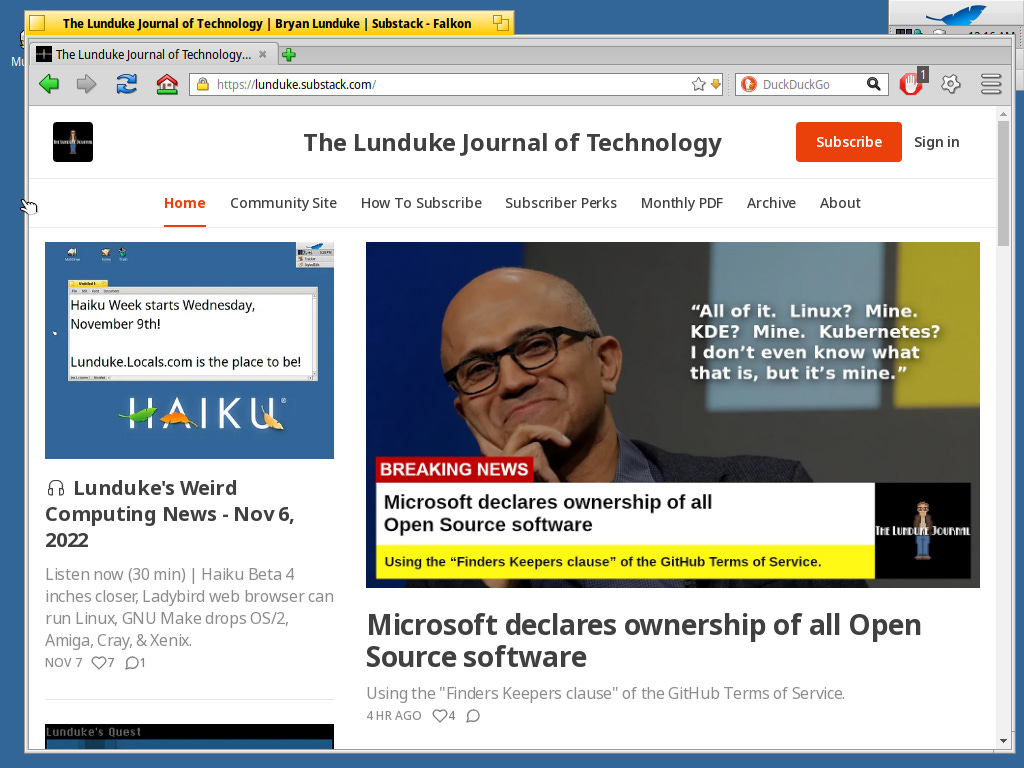Bookmark this page with the star icon

pyautogui.click(x=698, y=84)
